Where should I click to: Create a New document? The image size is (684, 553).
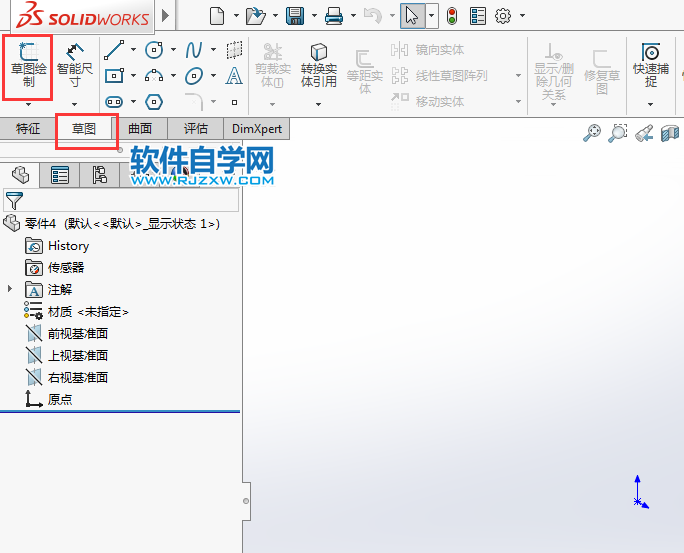[217, 16]
